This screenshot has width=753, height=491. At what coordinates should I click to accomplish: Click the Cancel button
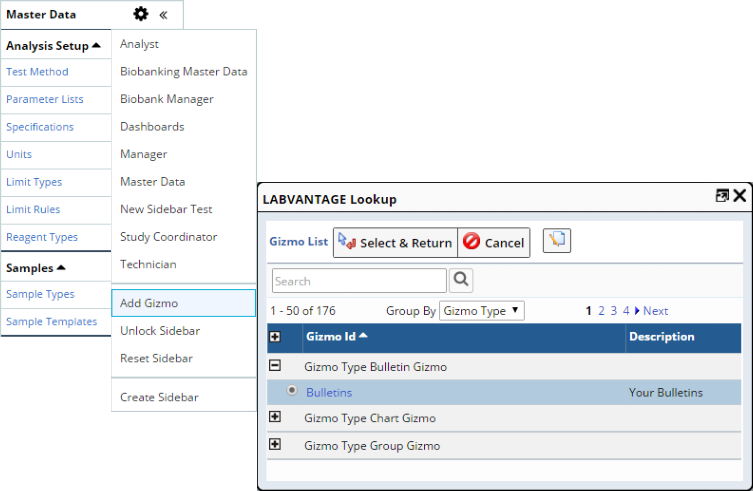pos(494,243)
